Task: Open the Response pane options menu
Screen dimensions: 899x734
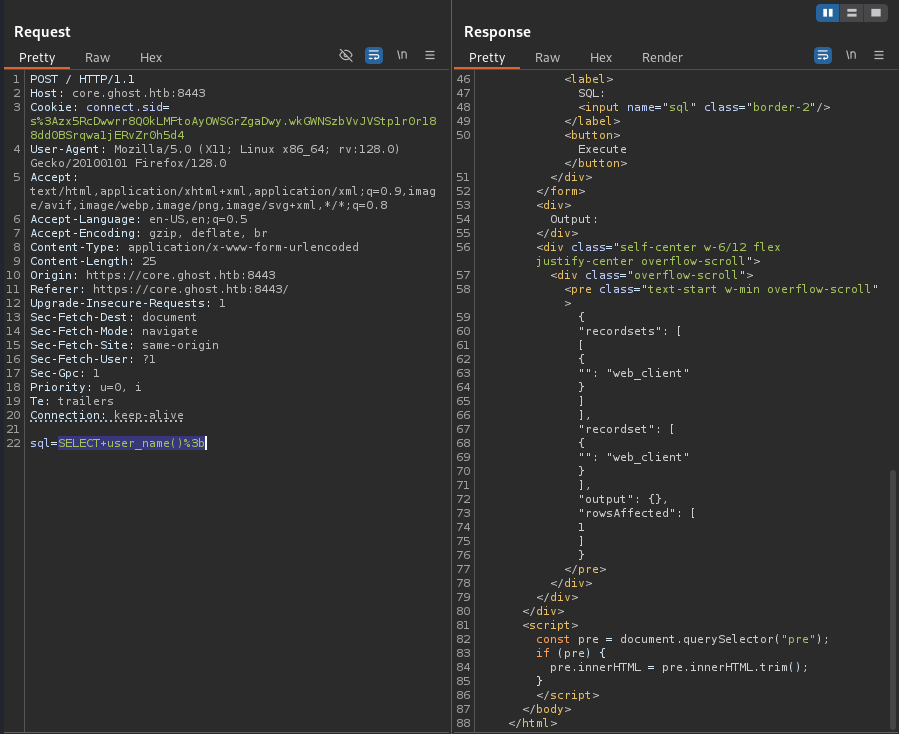Action: coord(879,55)
